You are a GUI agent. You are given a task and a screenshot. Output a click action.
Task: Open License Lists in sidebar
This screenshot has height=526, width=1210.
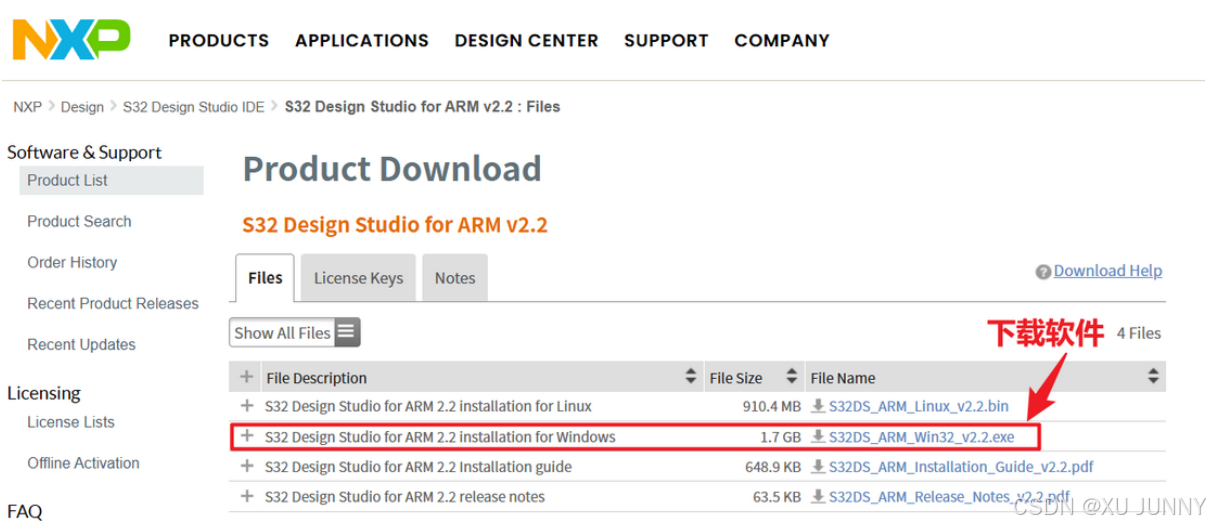pyautogui.click(x=71, y=422)
